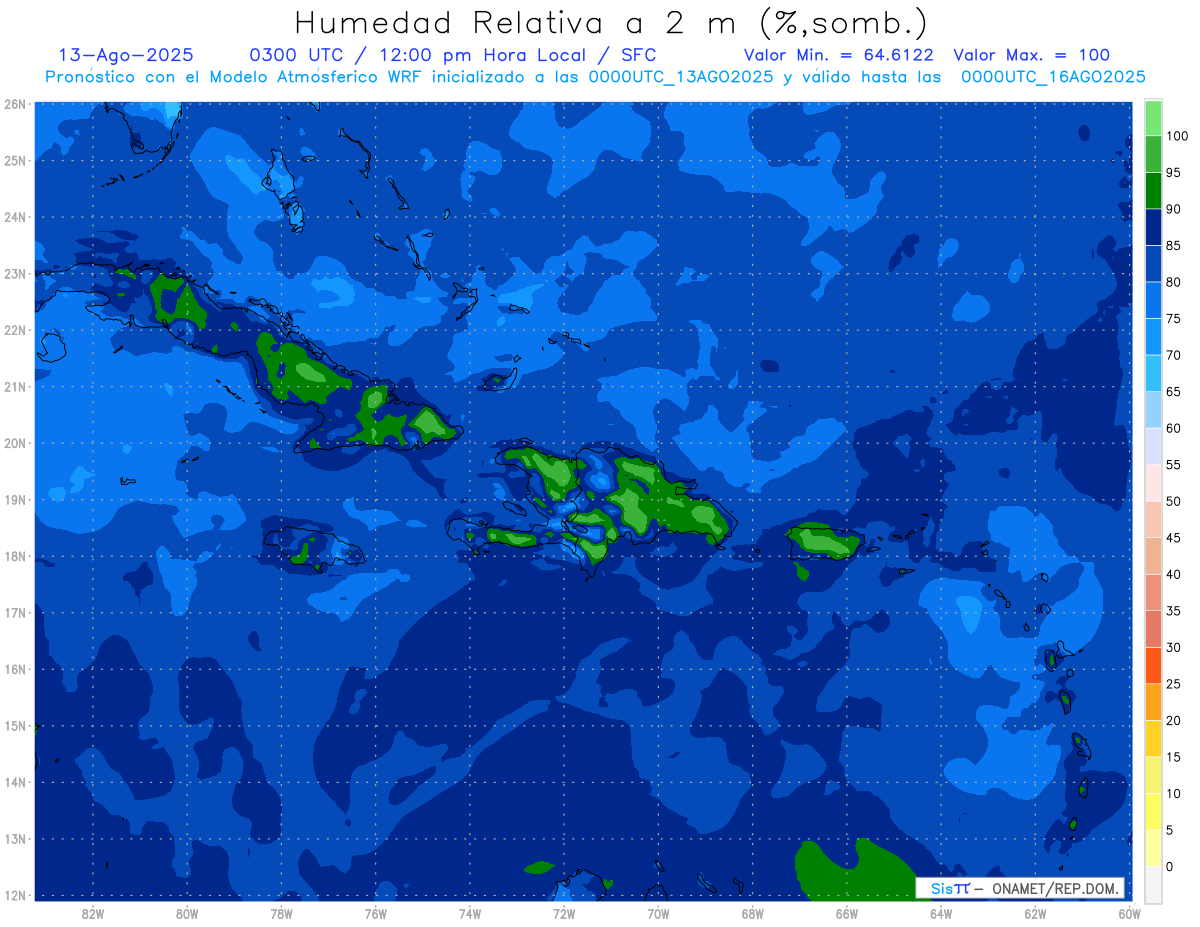Click the color bar segment between 75 and 80

(x=1152, y=300)
